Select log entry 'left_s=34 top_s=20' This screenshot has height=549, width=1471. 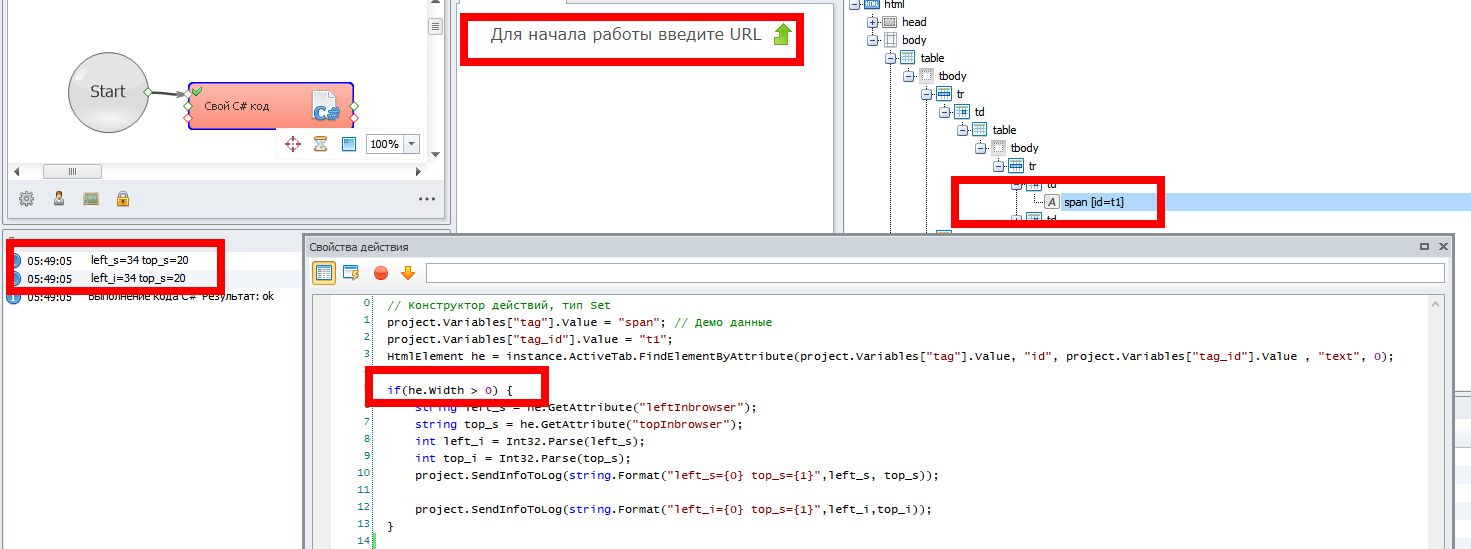click(x=139, y=260)
